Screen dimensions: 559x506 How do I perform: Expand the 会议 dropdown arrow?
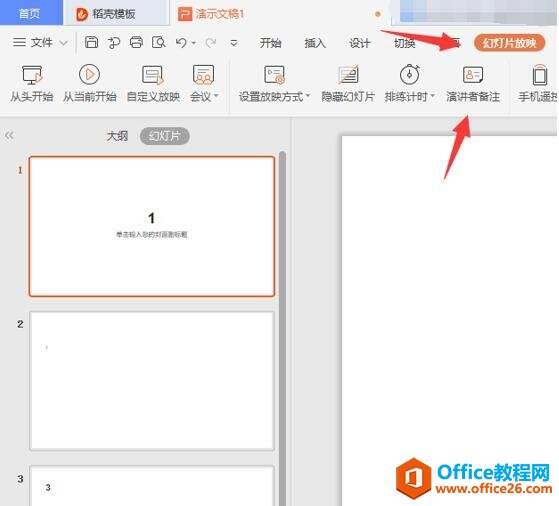[216, 96]
